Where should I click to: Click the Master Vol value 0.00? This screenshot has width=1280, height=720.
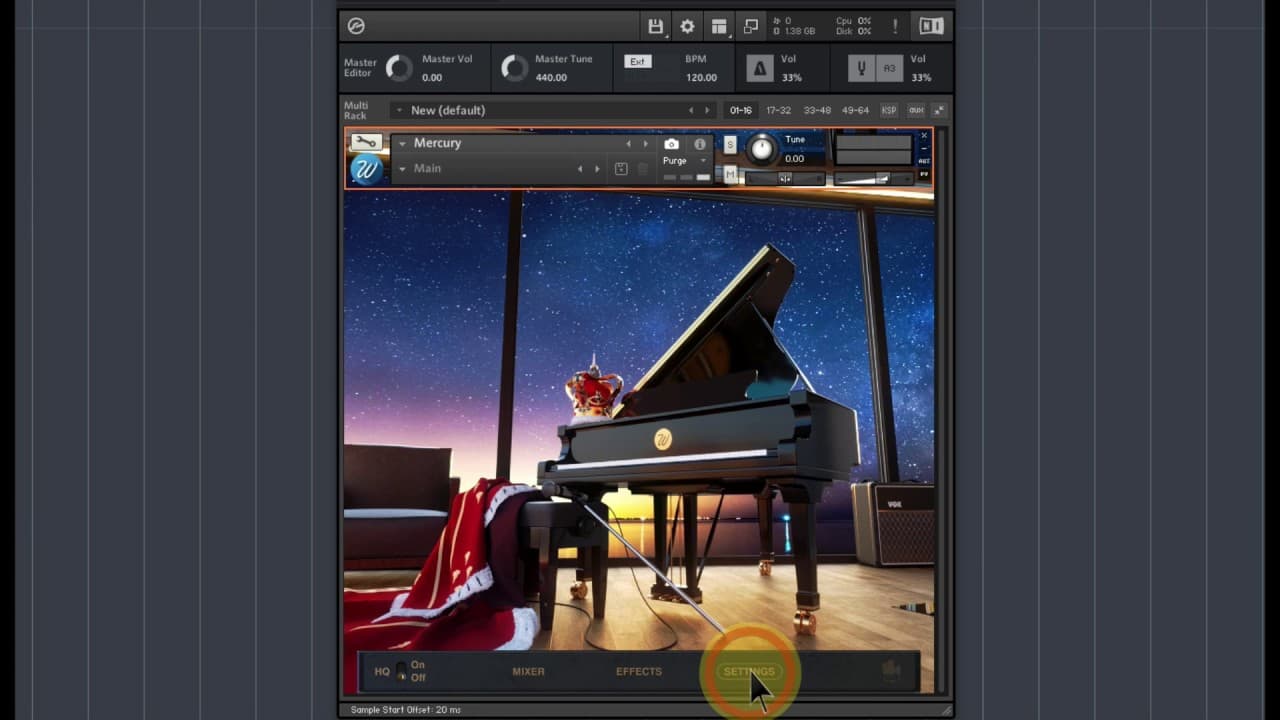tap(432, 77)
